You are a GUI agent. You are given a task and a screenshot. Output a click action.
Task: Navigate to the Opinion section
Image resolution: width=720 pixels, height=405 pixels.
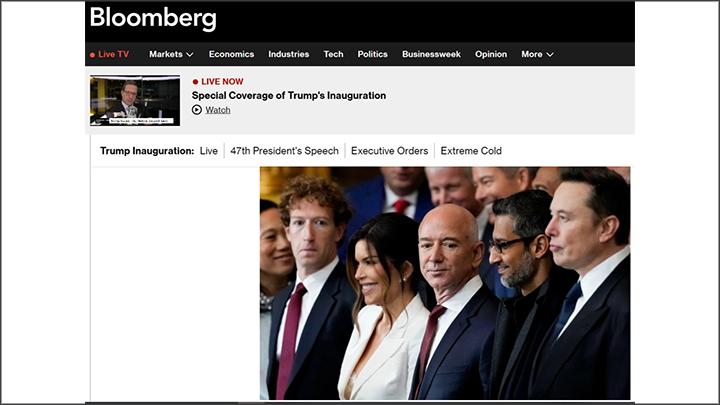(491, 54)
